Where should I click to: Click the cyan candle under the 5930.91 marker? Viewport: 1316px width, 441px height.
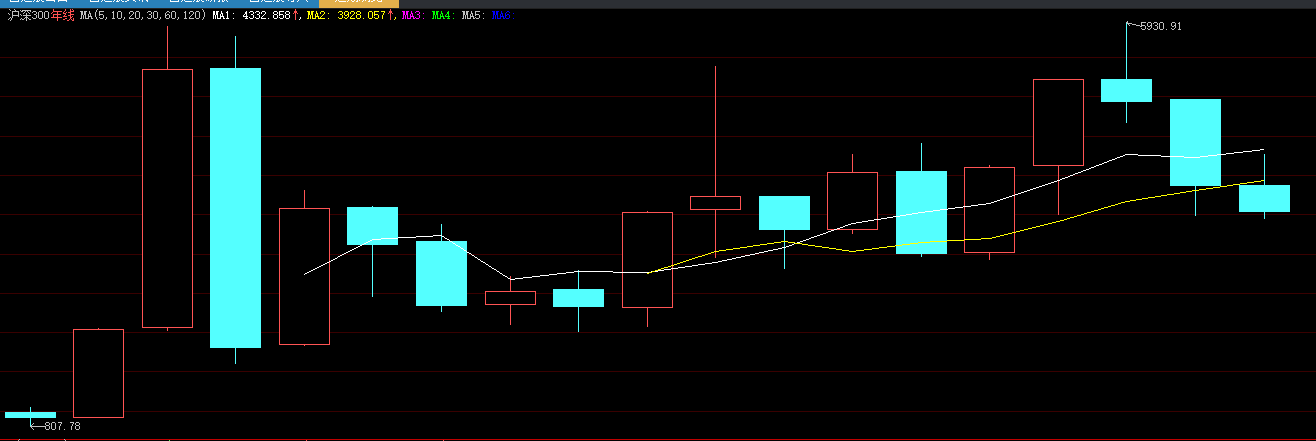[1126, 90]
